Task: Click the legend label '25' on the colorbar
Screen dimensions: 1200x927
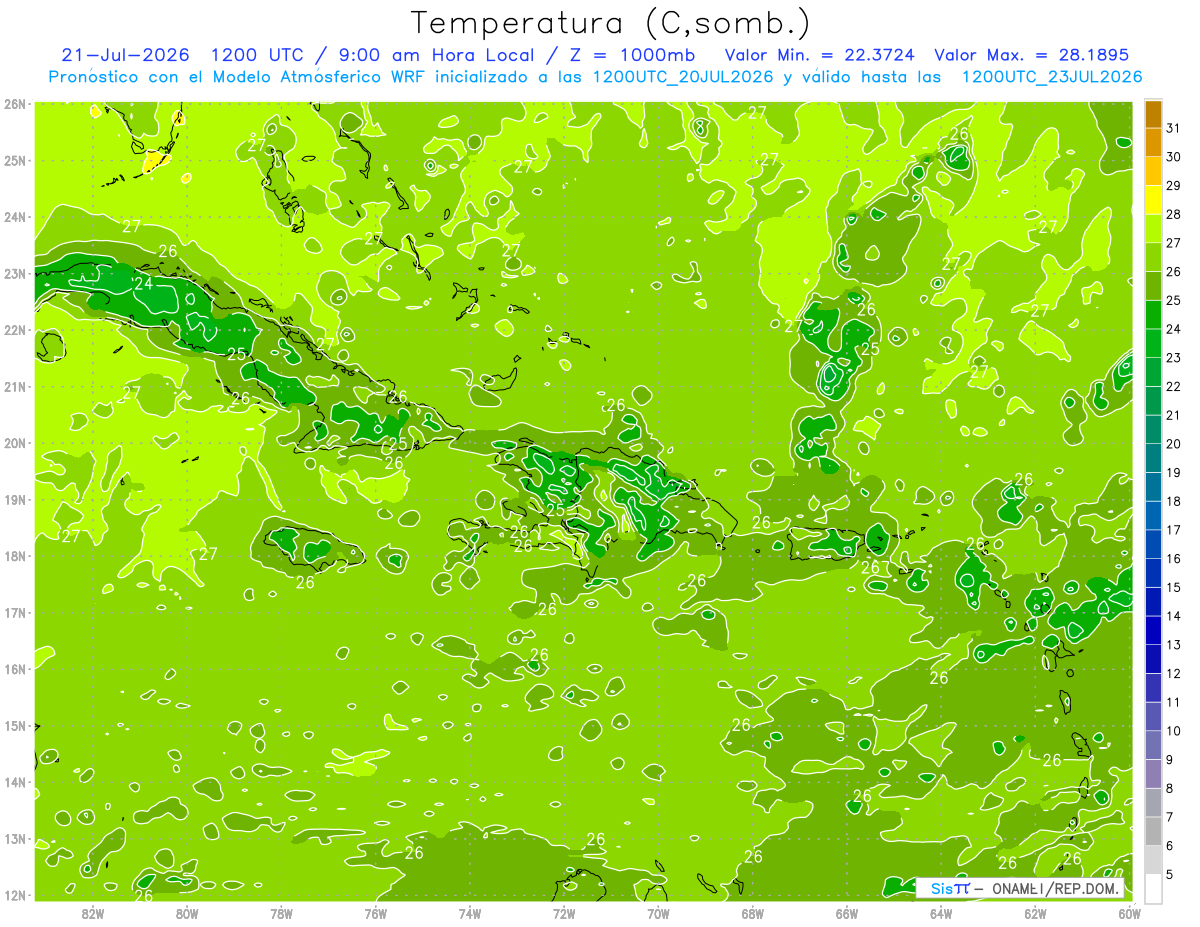Action: [x=1174, y=300]
